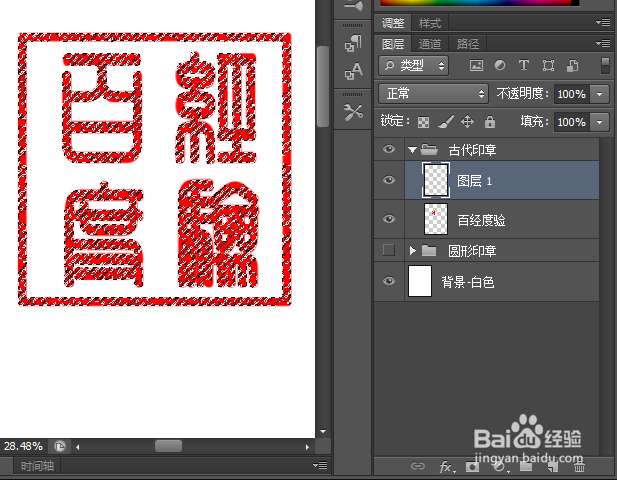Open the fill (填充) slider arrow
The image size is (617, 480).
point(599,122)
